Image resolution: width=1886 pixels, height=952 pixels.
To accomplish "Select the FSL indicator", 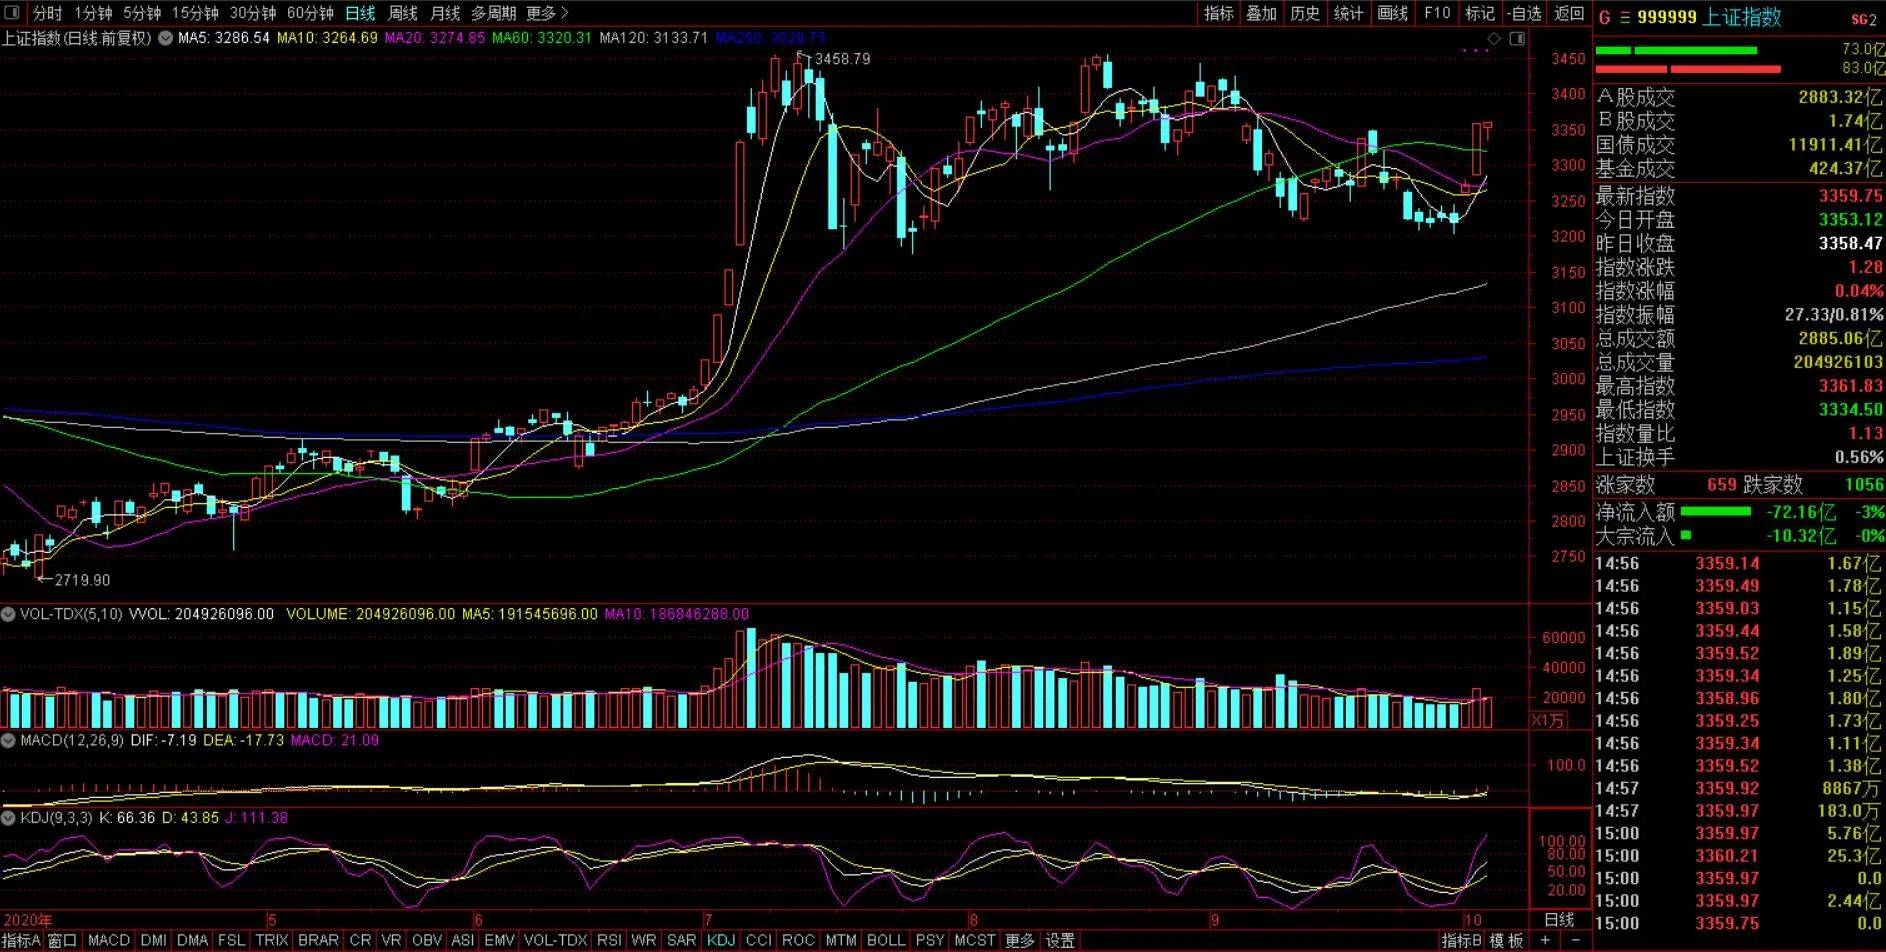I will click(x=232, y=941).
